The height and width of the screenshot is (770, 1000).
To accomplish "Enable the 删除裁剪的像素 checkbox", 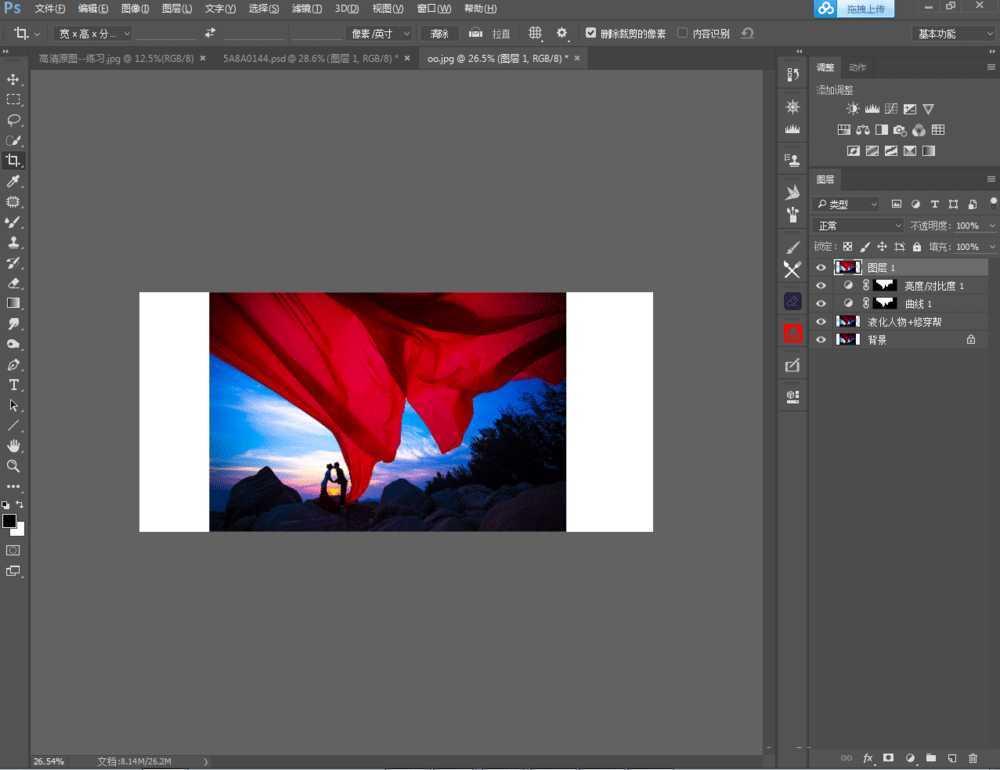I will [x=593, y=33].
